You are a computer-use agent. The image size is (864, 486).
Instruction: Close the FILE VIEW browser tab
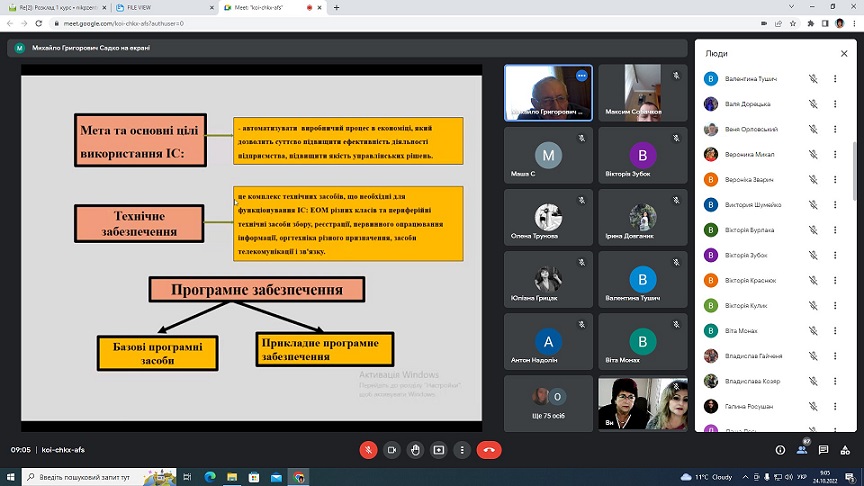tap(212, 8)
